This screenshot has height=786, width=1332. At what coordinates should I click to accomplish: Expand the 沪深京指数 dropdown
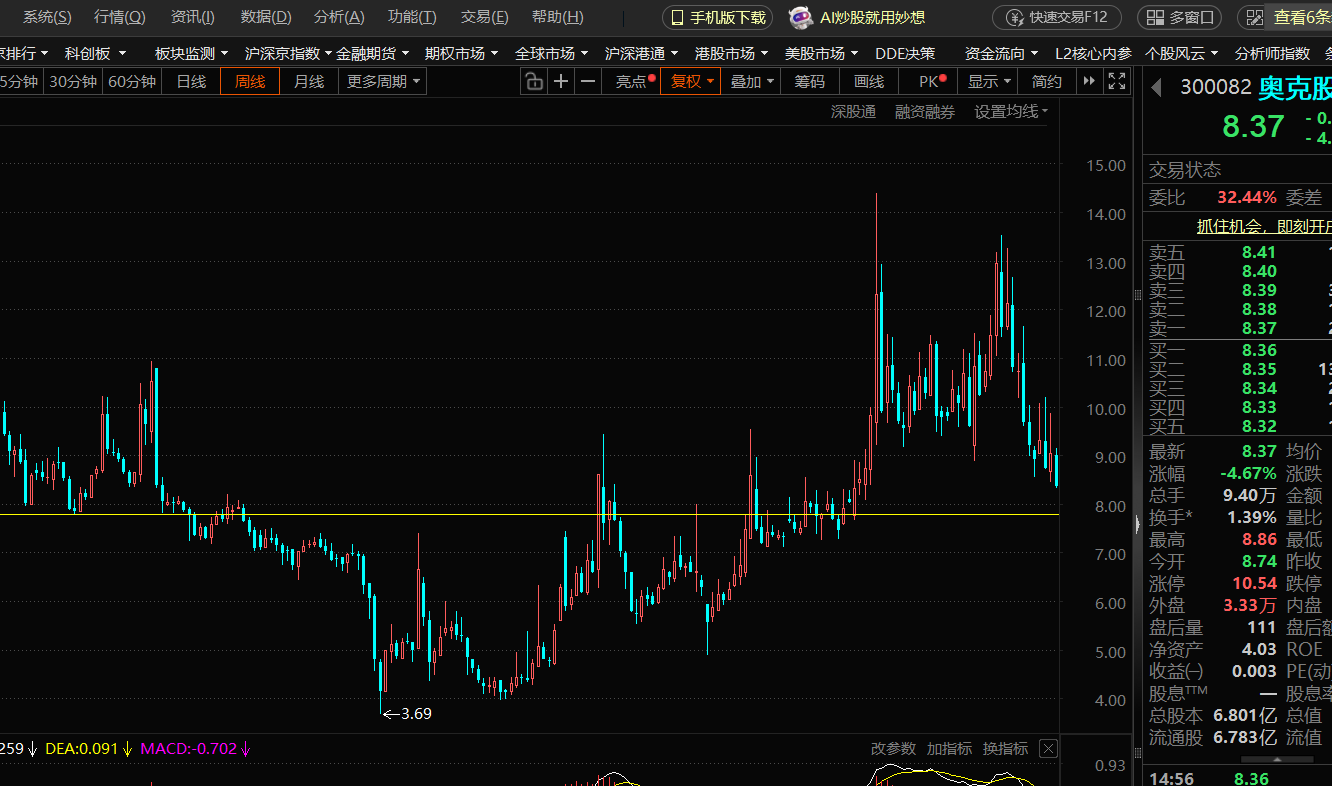tap(288, 53)
